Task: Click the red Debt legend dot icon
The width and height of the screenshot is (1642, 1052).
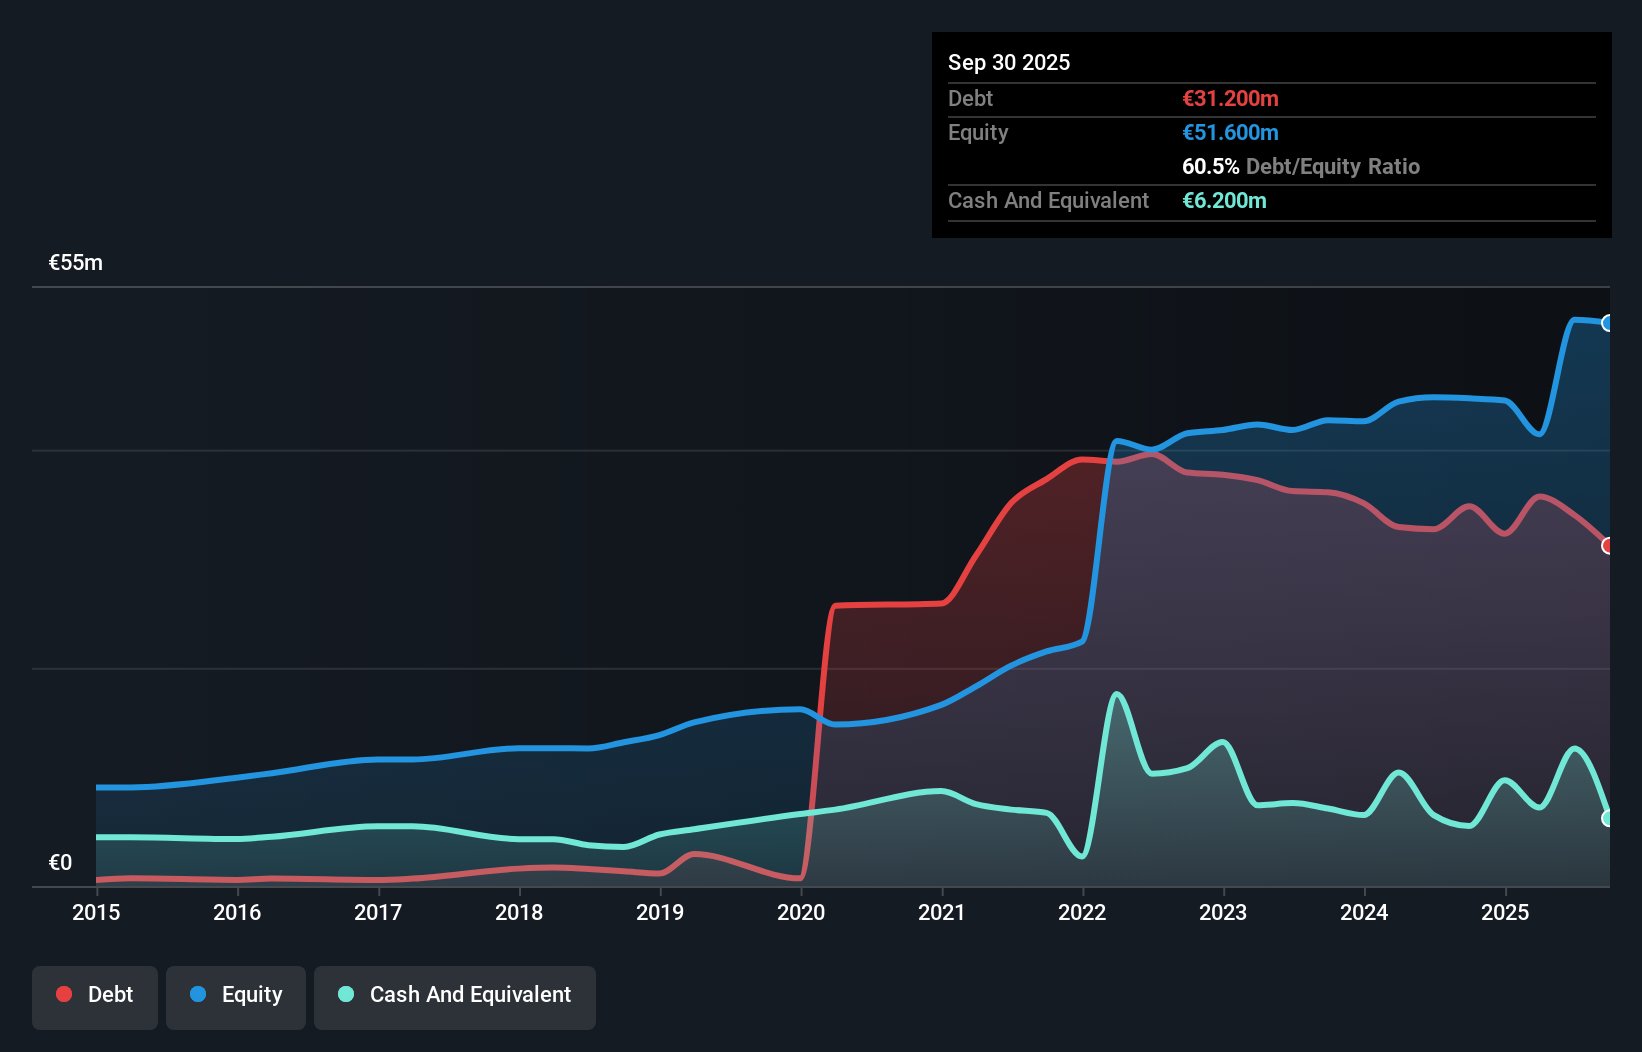Action: coord(63,994)
